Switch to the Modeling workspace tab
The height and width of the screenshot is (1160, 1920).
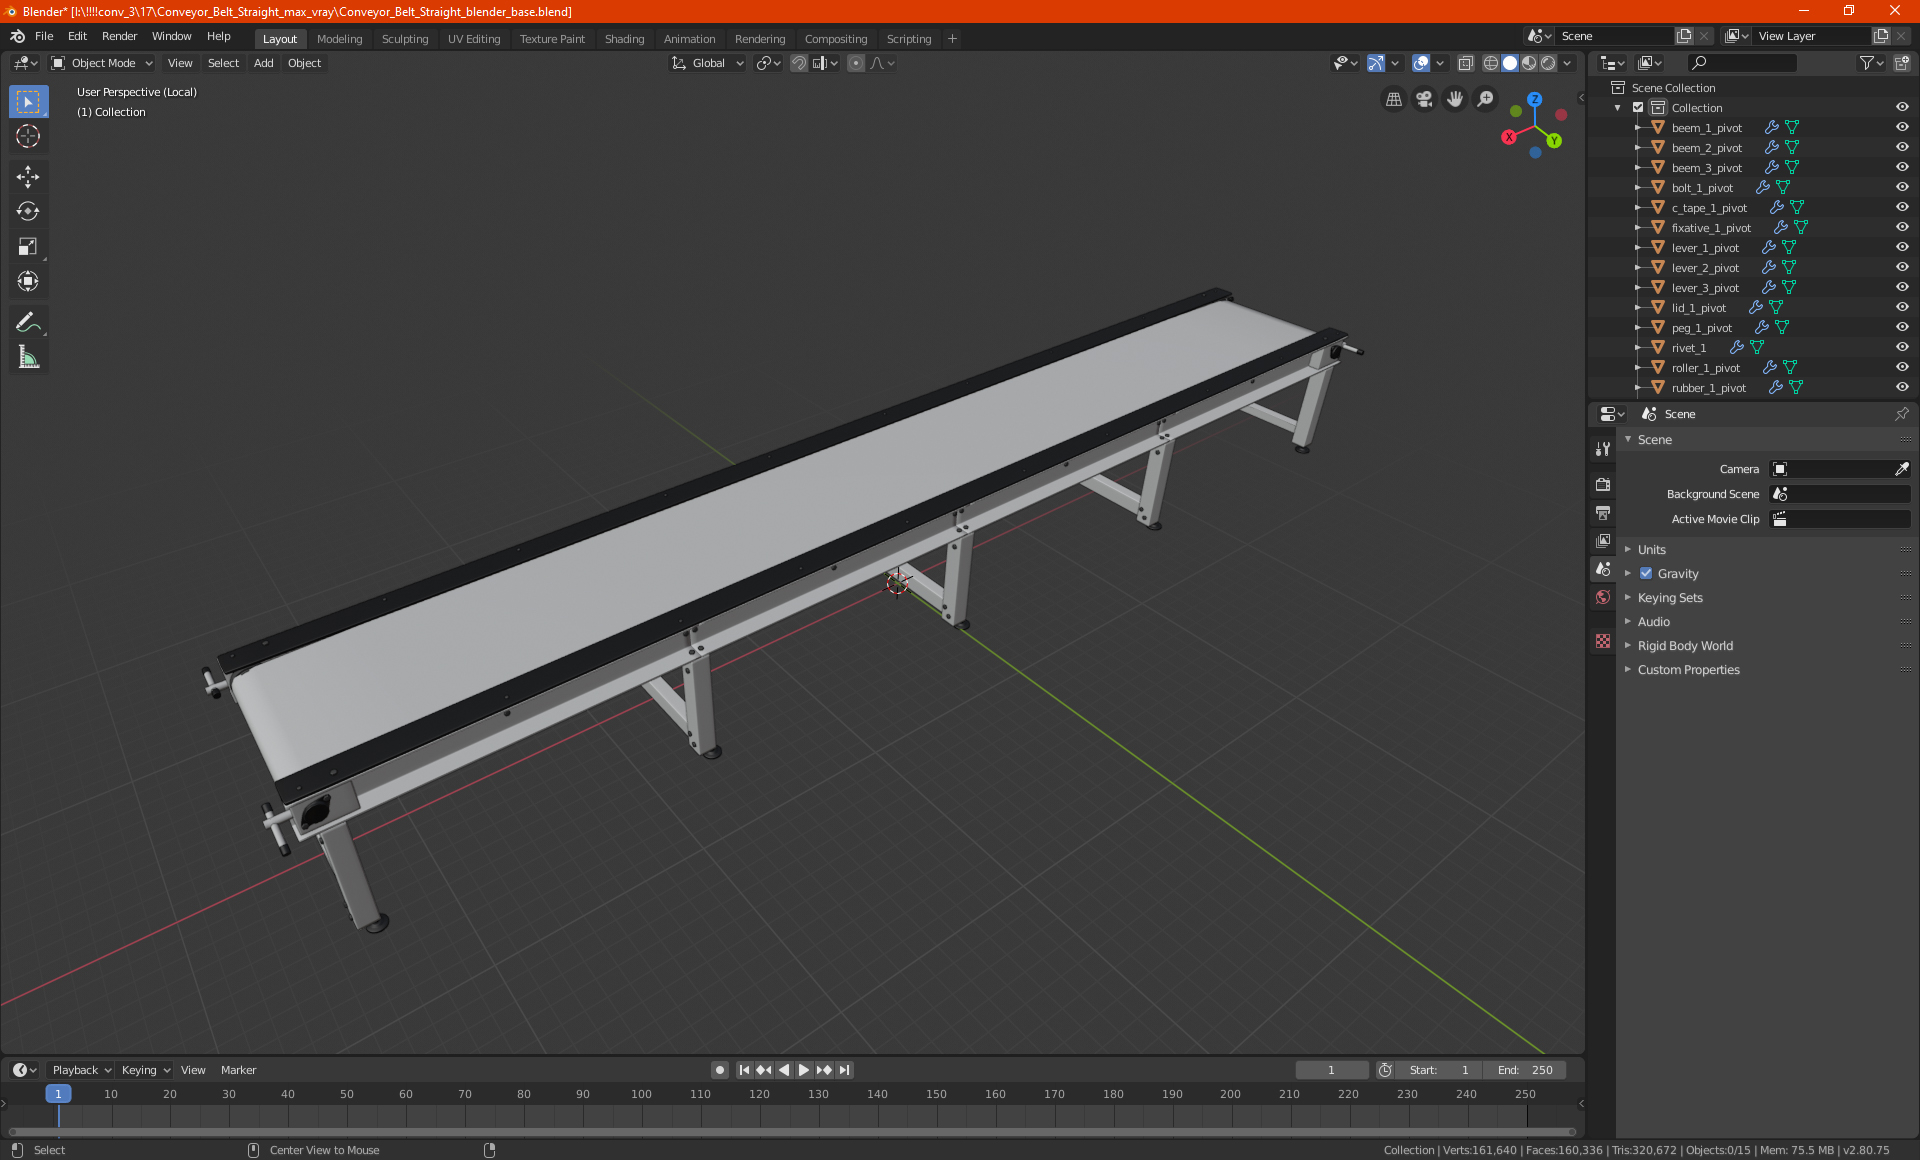pos(339,39)
